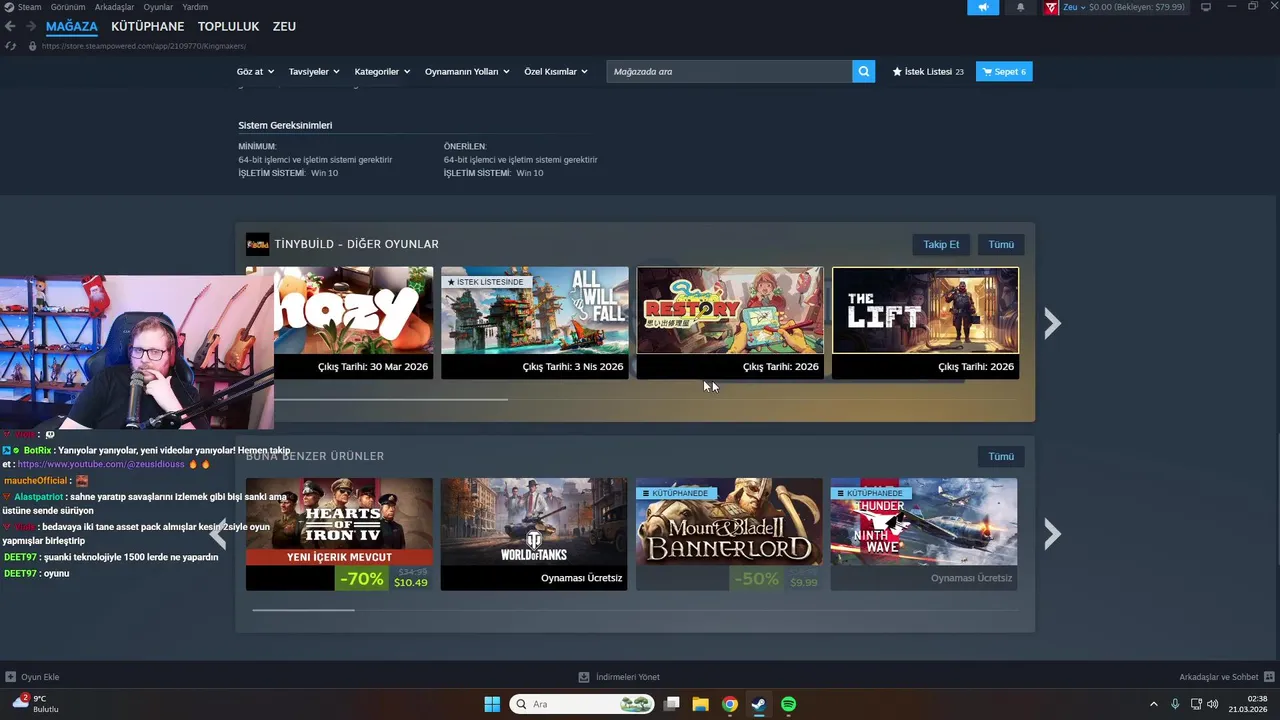Click the announcements megaphone icon

[983, 7]
